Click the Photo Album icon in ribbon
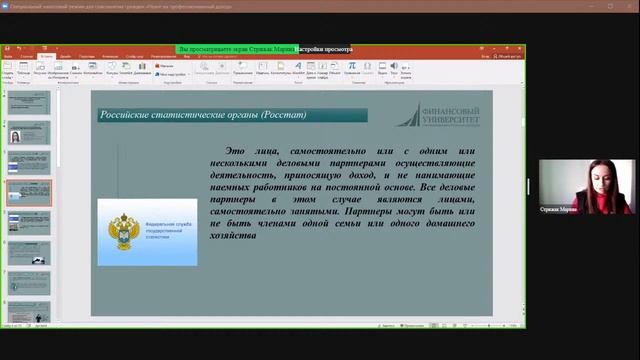Image resolution: width=640 pixels, height=360 pixels. click(x=93, y=69)
